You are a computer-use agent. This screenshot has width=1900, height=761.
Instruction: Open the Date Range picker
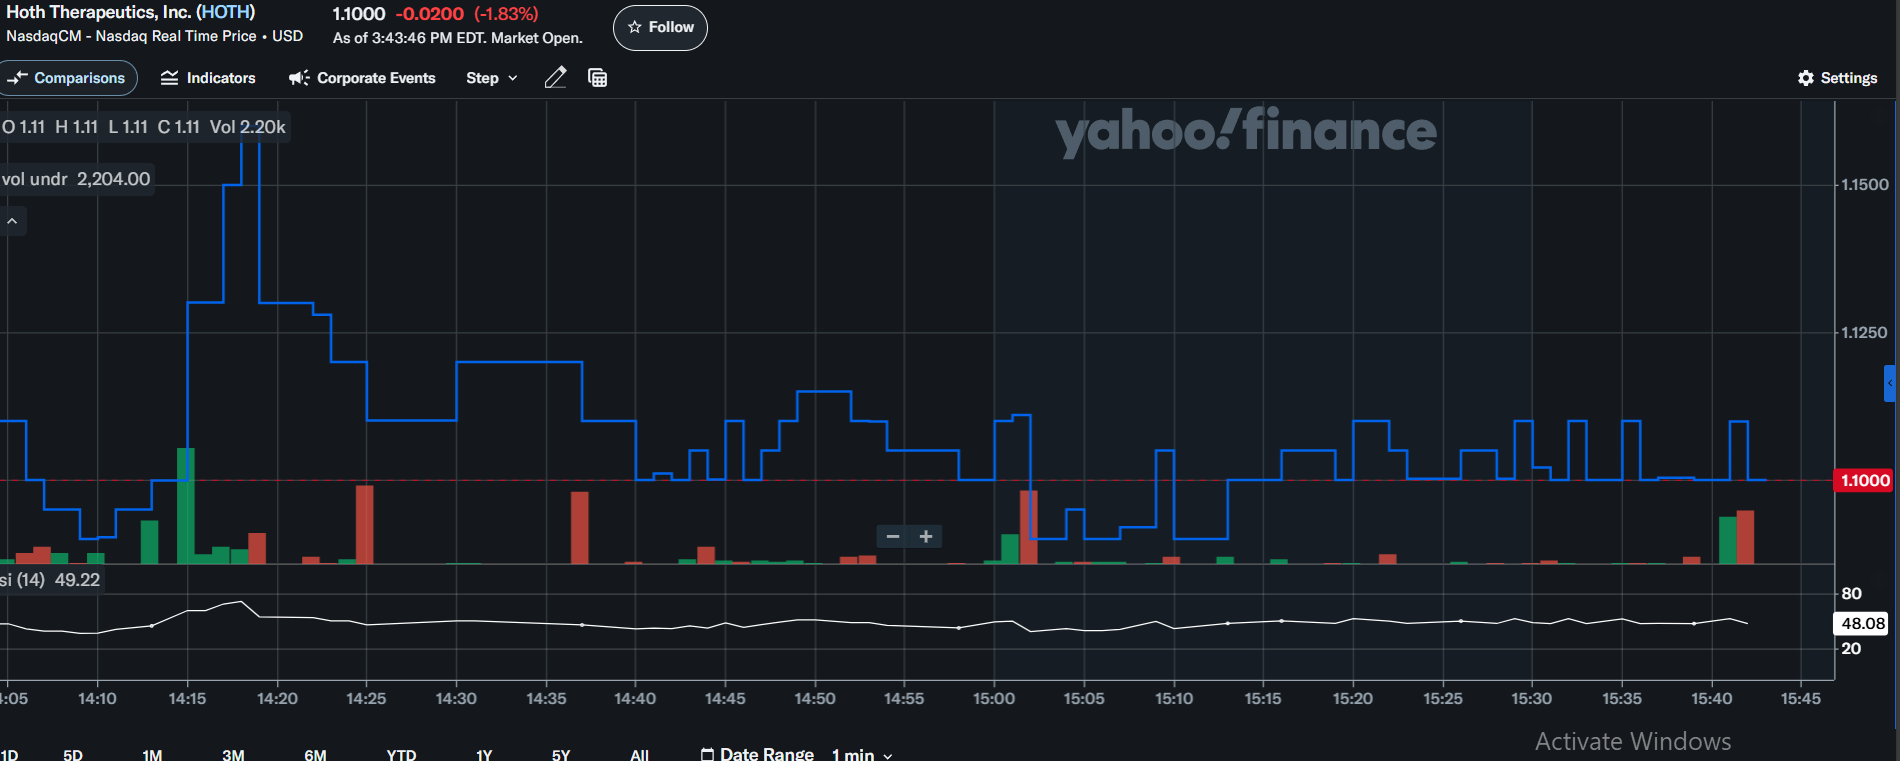click(x=757, y=754)
